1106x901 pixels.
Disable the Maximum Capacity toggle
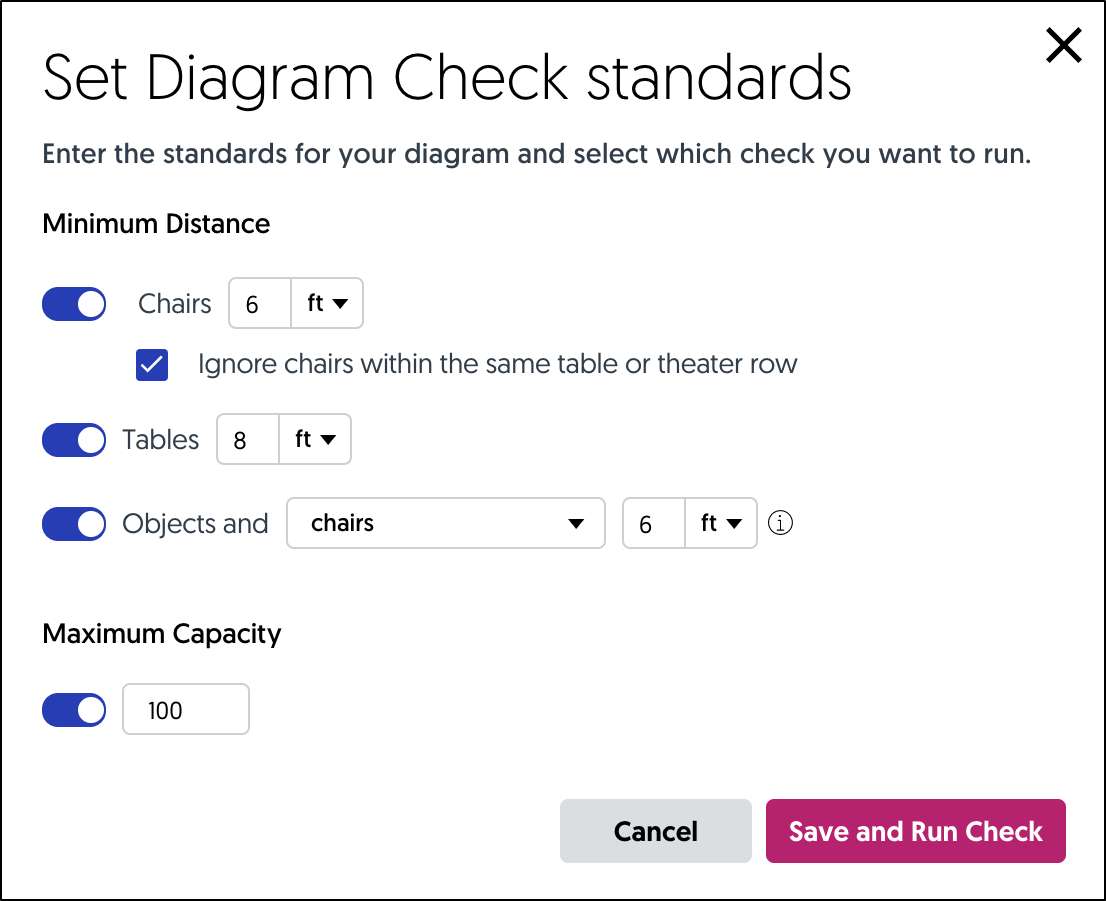(x=74, y=709)
